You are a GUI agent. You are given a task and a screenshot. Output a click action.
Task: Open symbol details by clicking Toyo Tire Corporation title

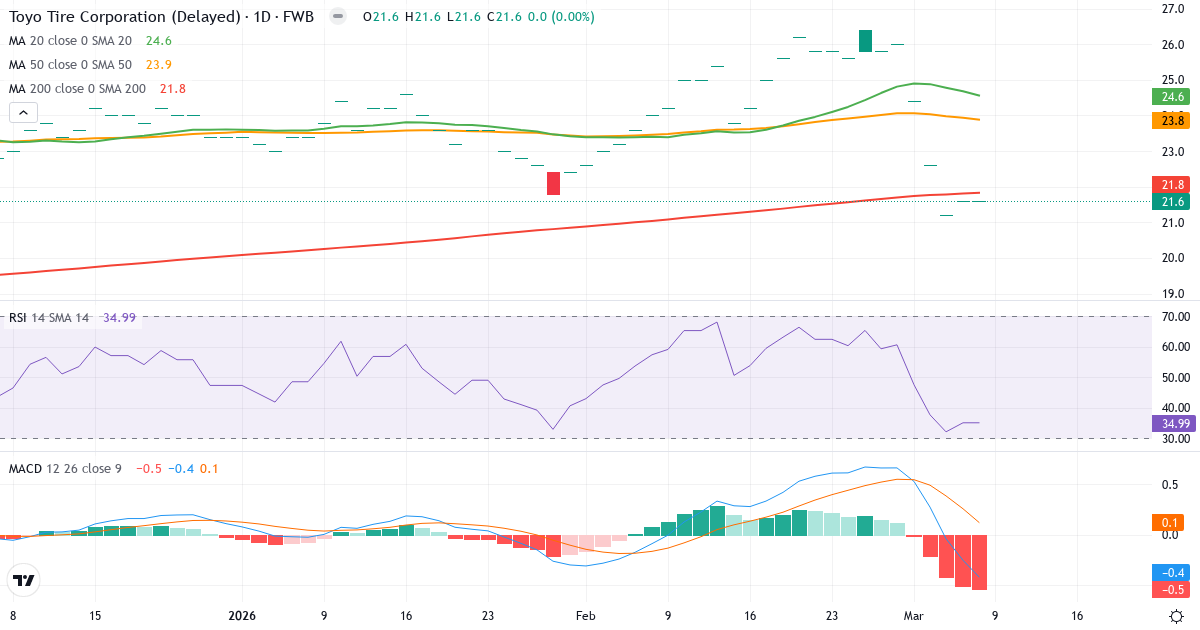coord(120,16)
